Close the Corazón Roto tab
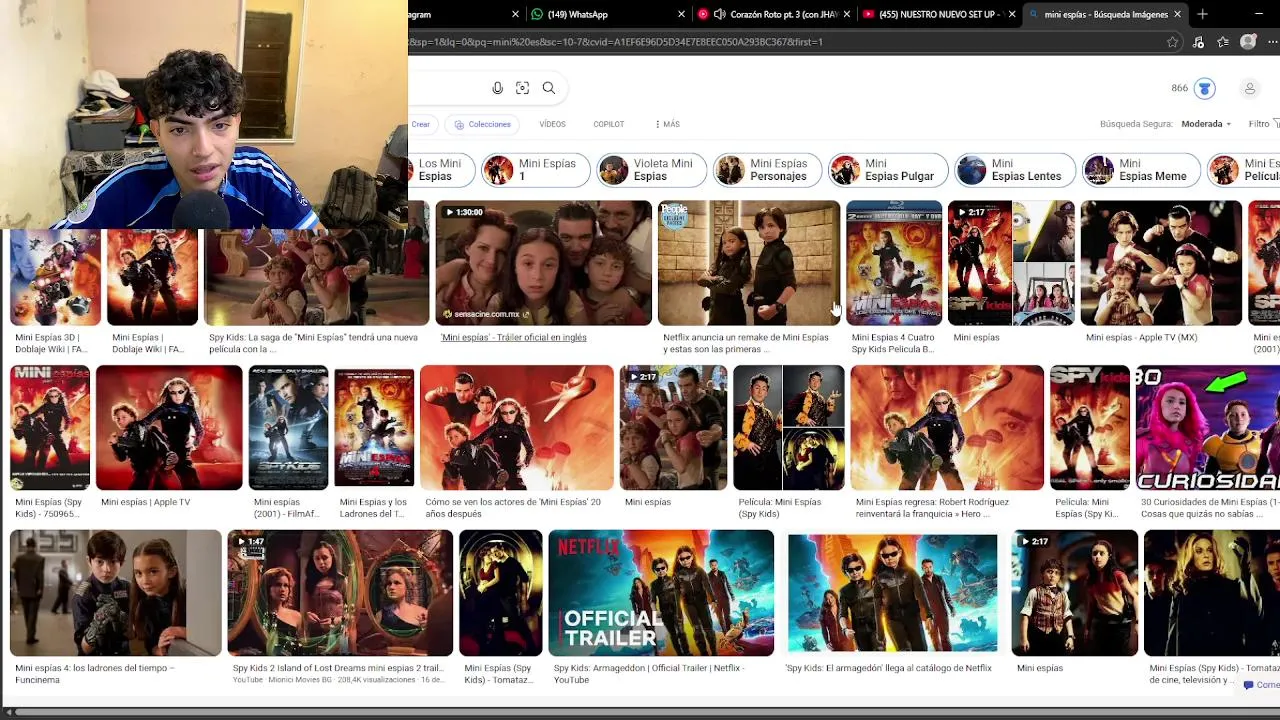 tap(847, 14)
